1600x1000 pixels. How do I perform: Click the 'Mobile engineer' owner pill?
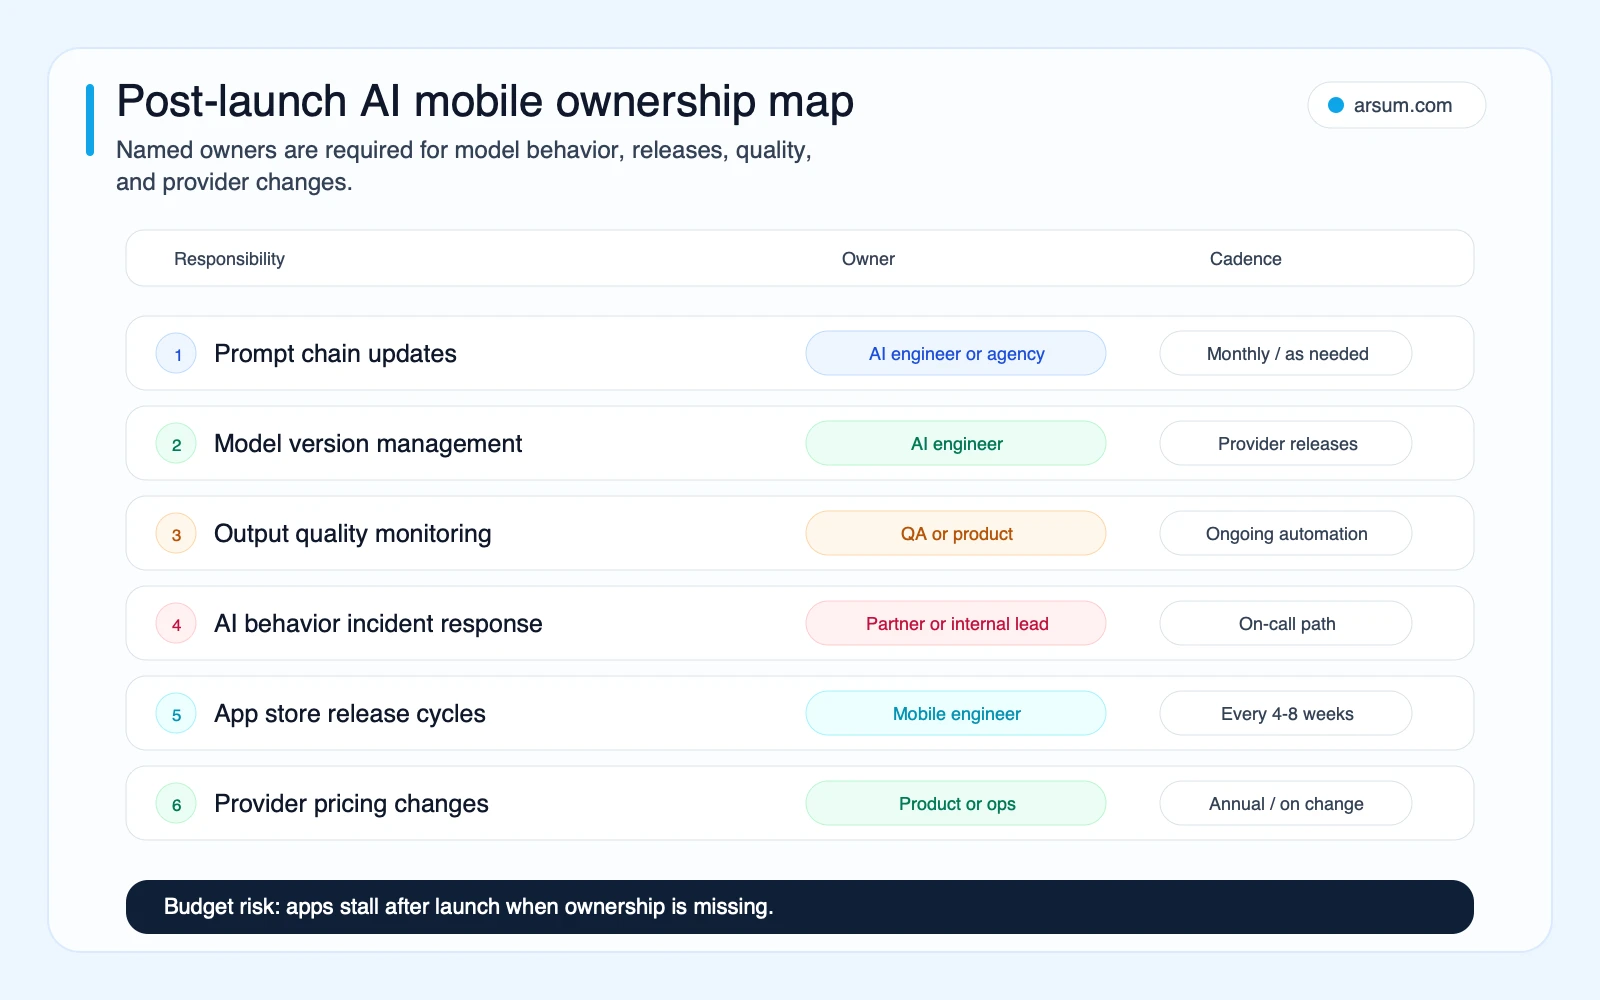pos(956,713)
